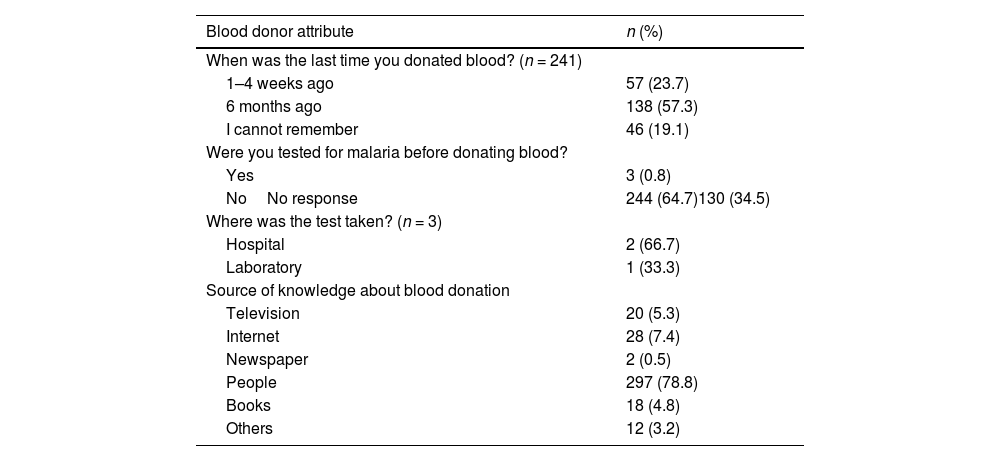The height and width of the screenshot is (461, 1000).
Task: Click the '6 months ago' row label
Action: point(273,107)
